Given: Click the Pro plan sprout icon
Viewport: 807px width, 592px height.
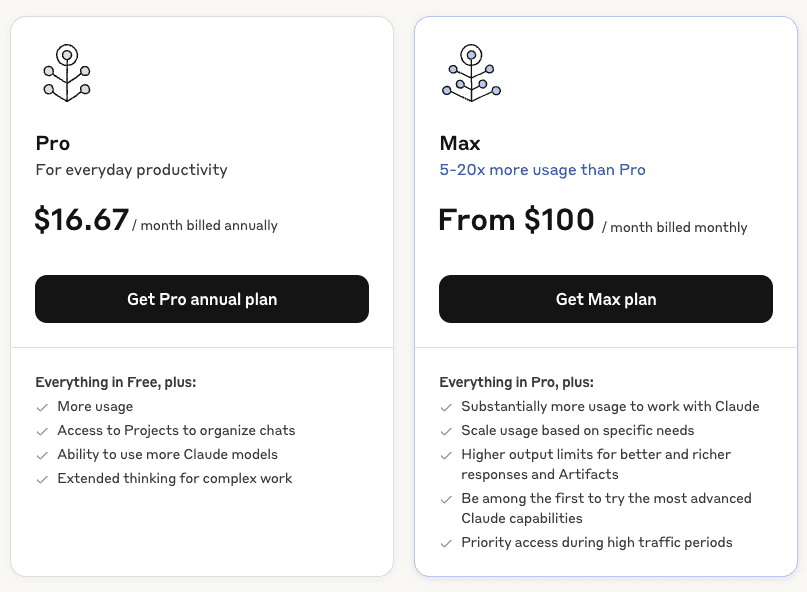Looking at the screenshot, I should (x=67, y=73).
